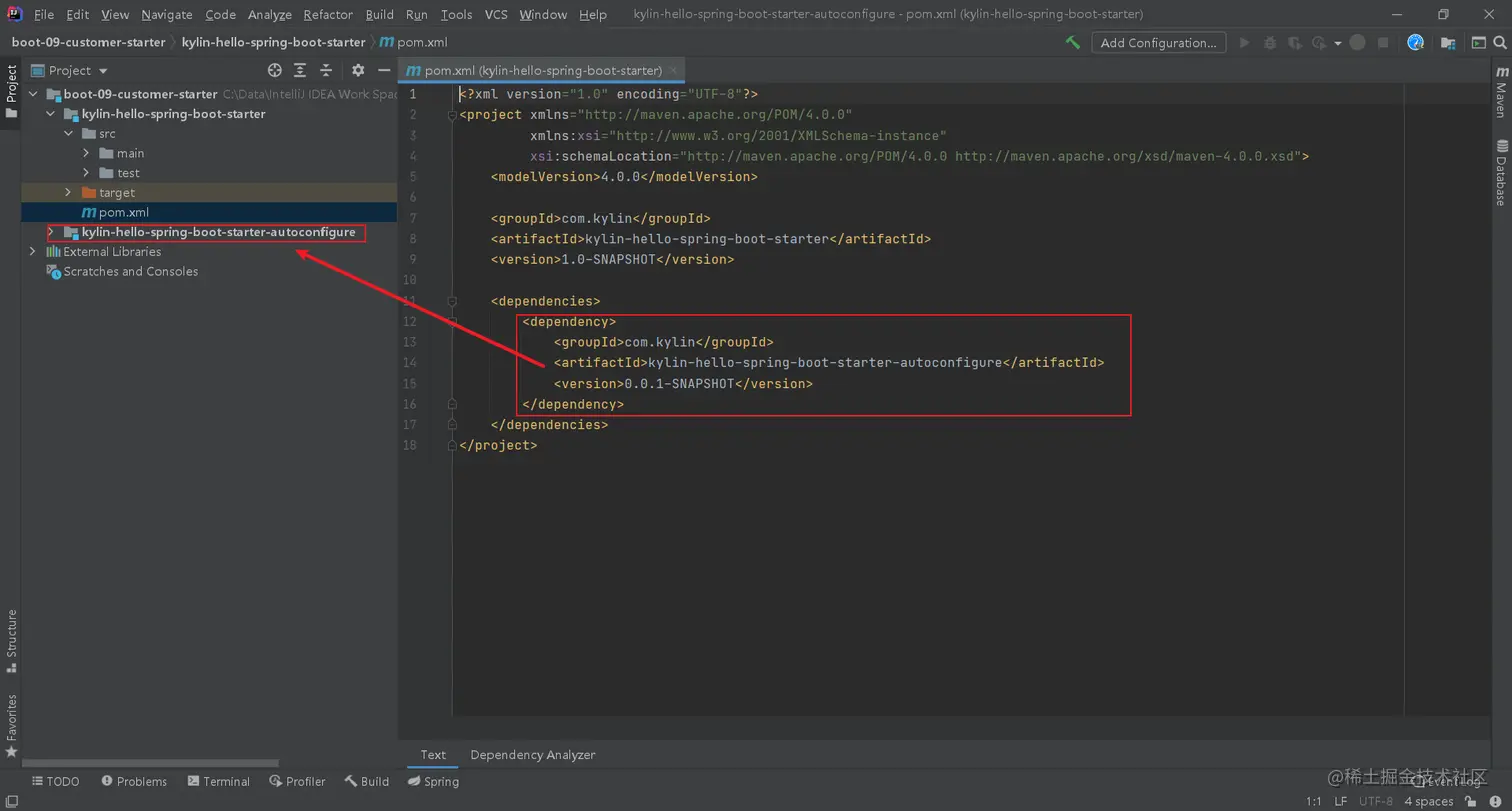Open the VCS menu
Screen dimensions: 1512x811
tap(496, 14)
